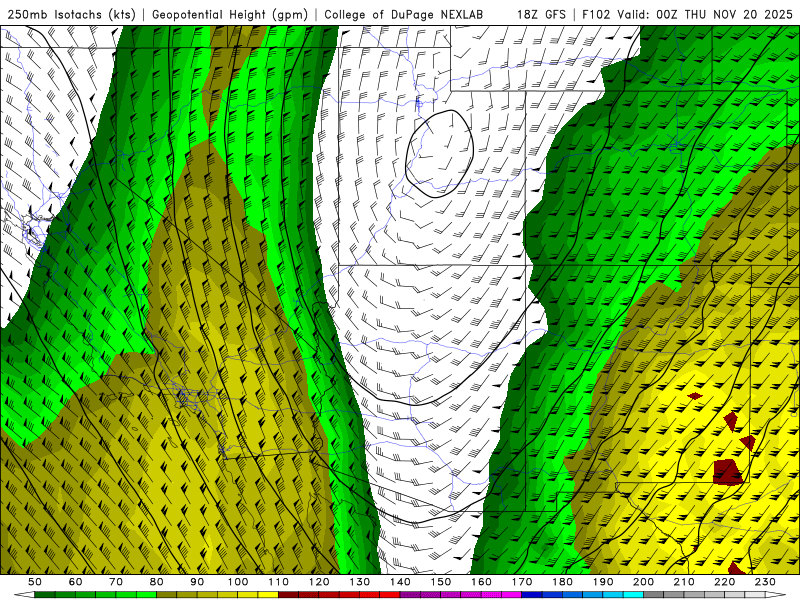
Task: Pick the bright yellow swatch on the legend
Action: 268,595
